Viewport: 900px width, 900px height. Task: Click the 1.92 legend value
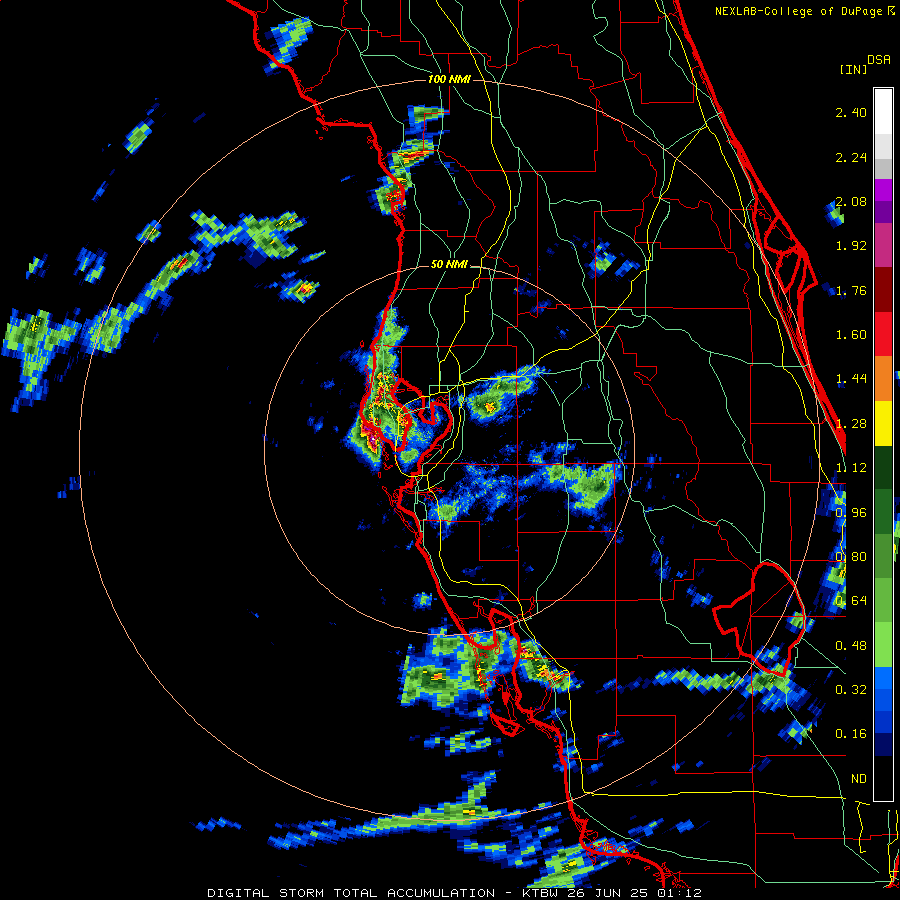pos(851,246)
